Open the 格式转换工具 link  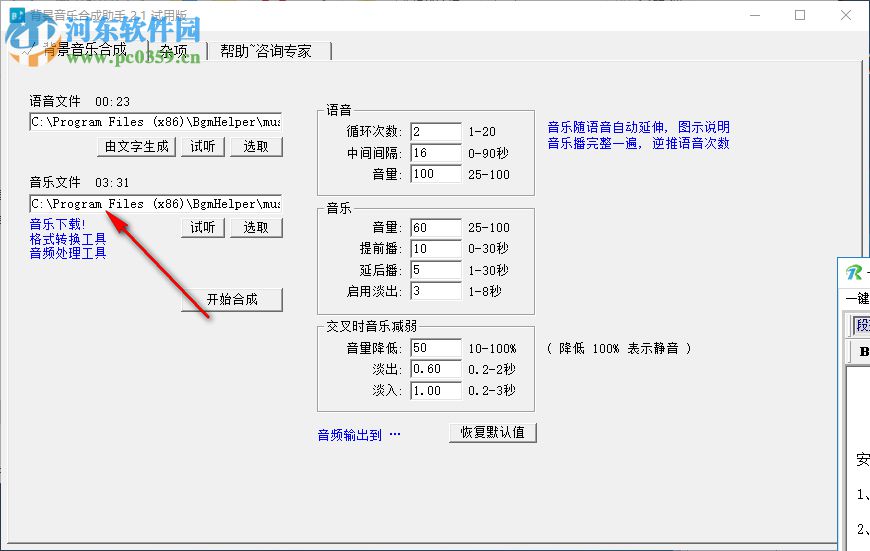(68, 239)
